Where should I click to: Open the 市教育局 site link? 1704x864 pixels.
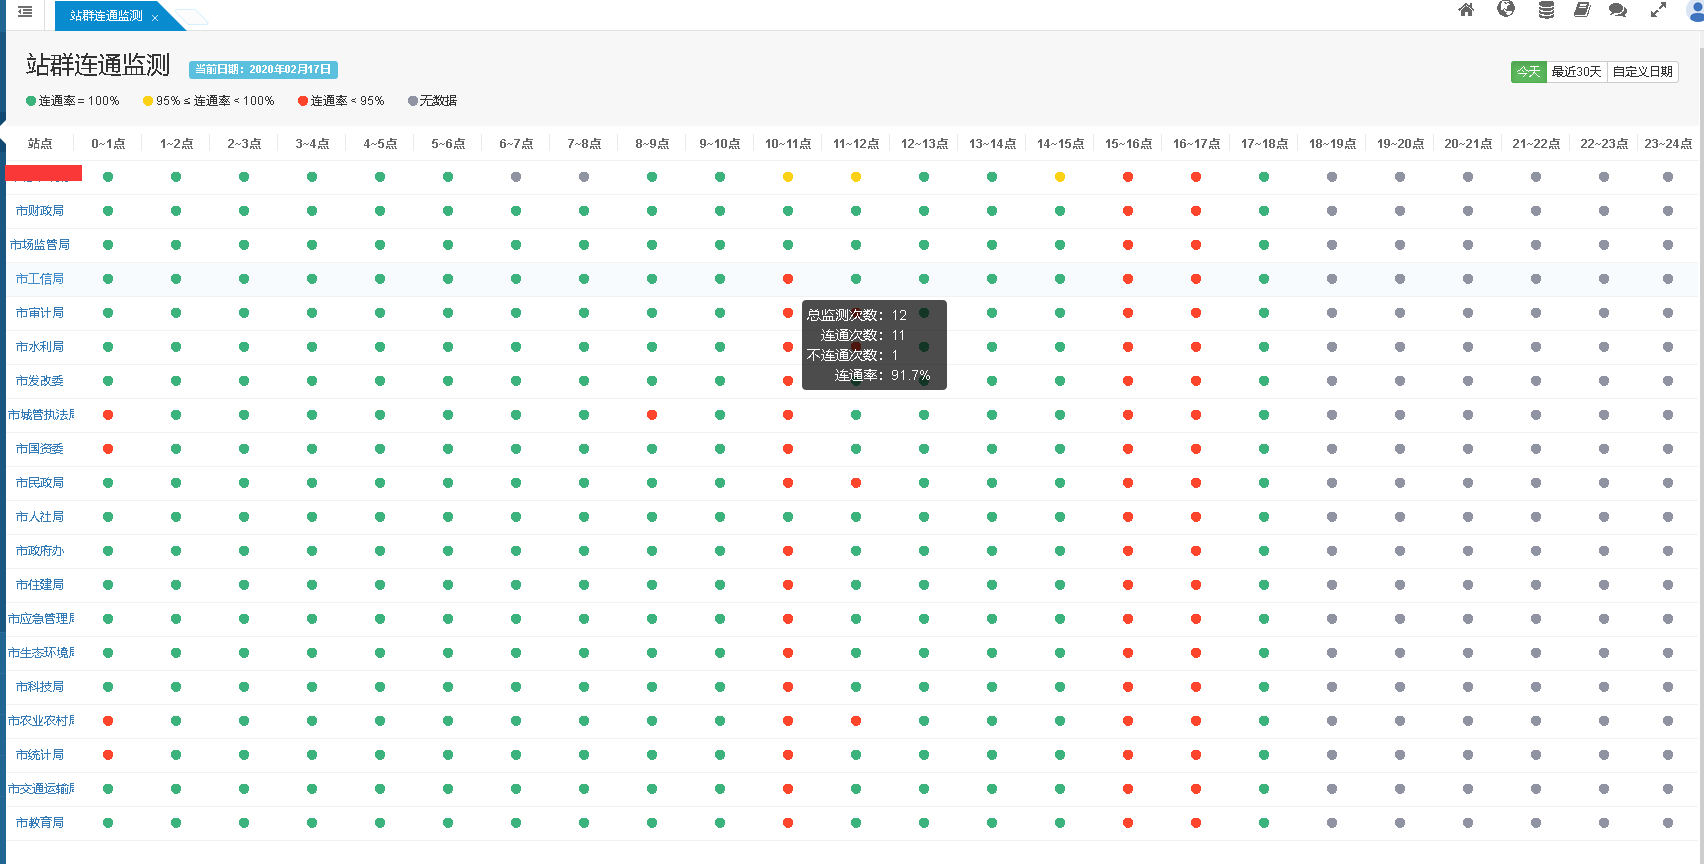tap(40, 823)
